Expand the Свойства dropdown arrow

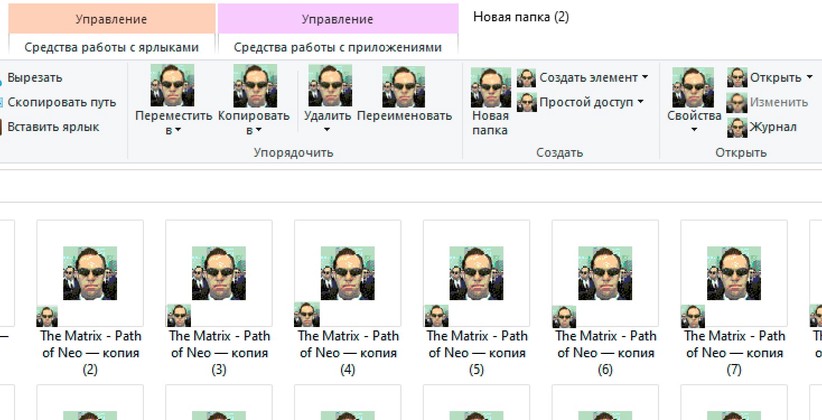694,130
